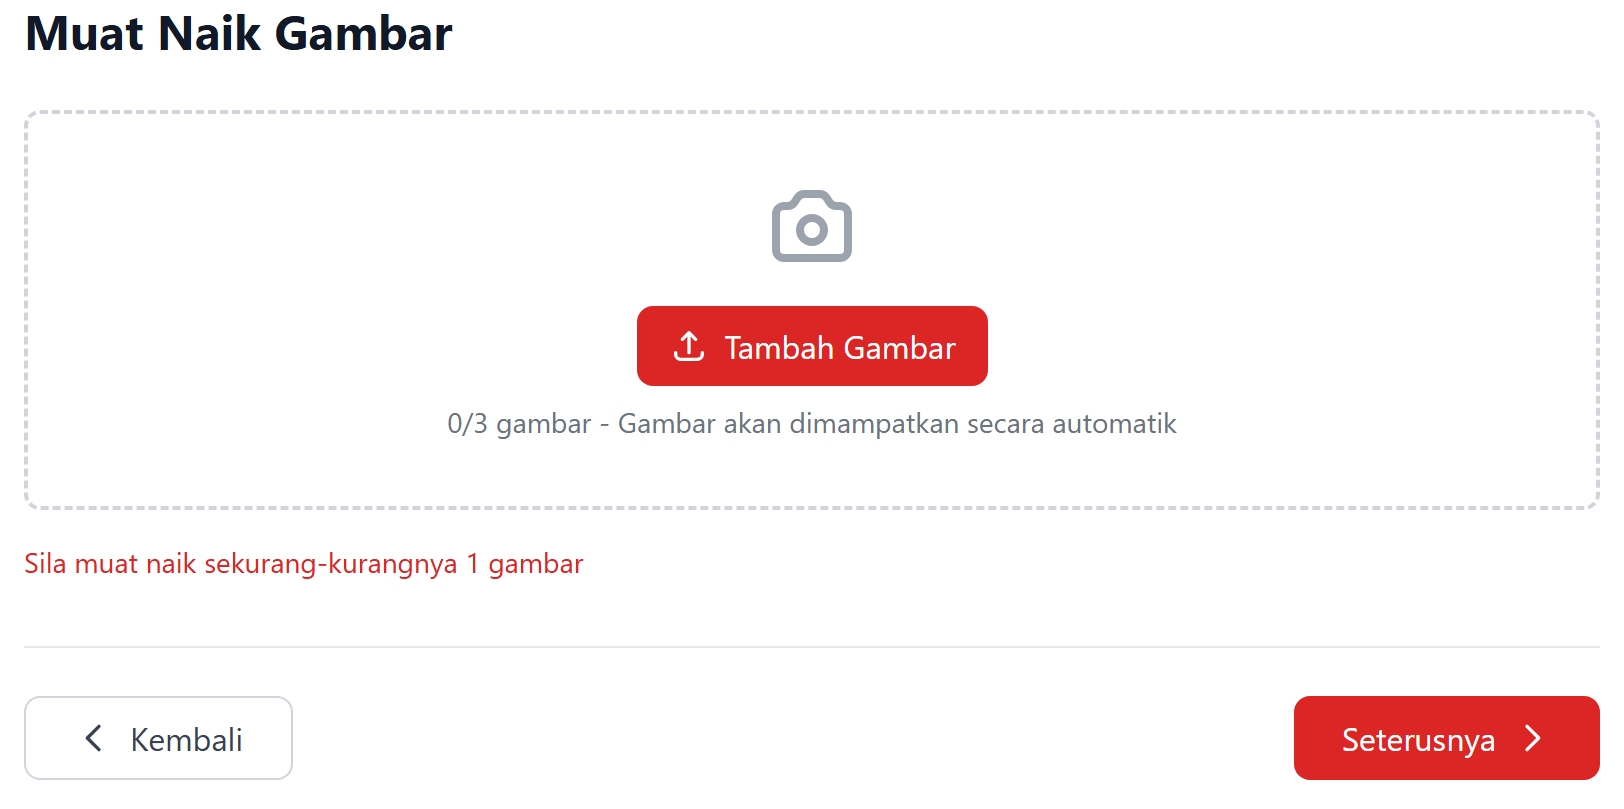Click '1 gambar' in the red validation text

click(x=524, y=564)
